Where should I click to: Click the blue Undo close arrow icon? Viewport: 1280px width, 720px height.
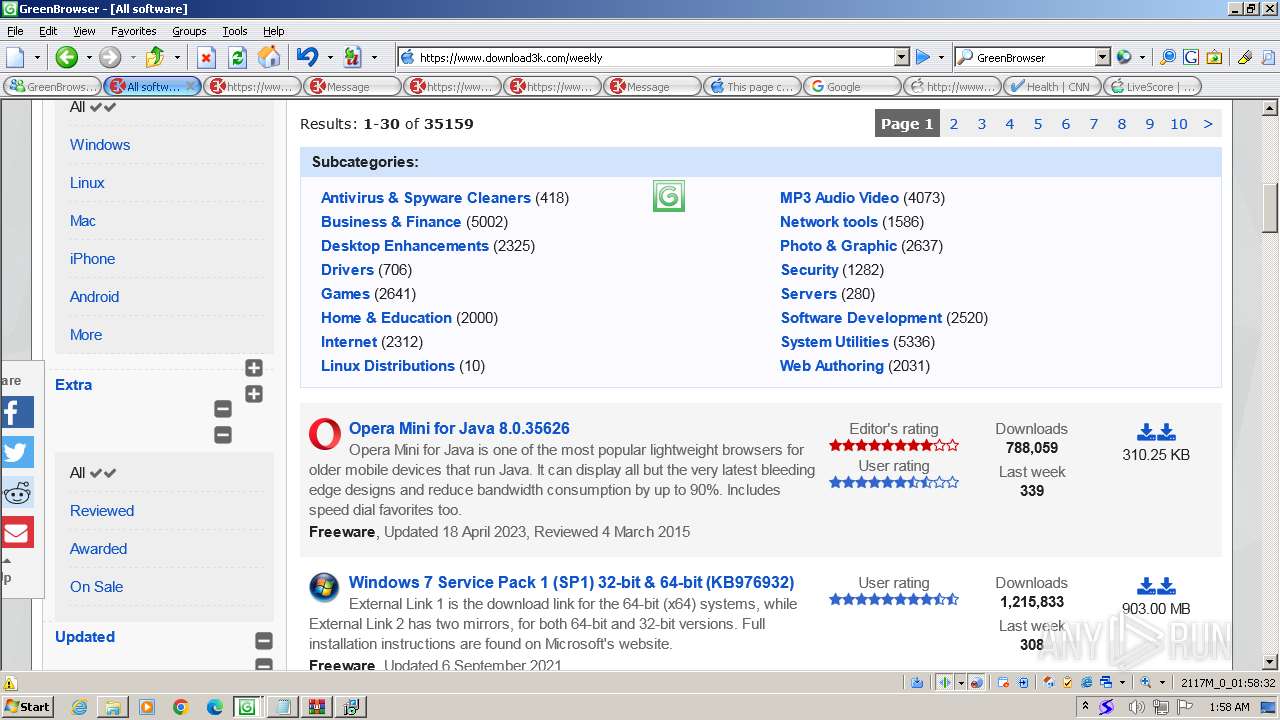point(307,57)
